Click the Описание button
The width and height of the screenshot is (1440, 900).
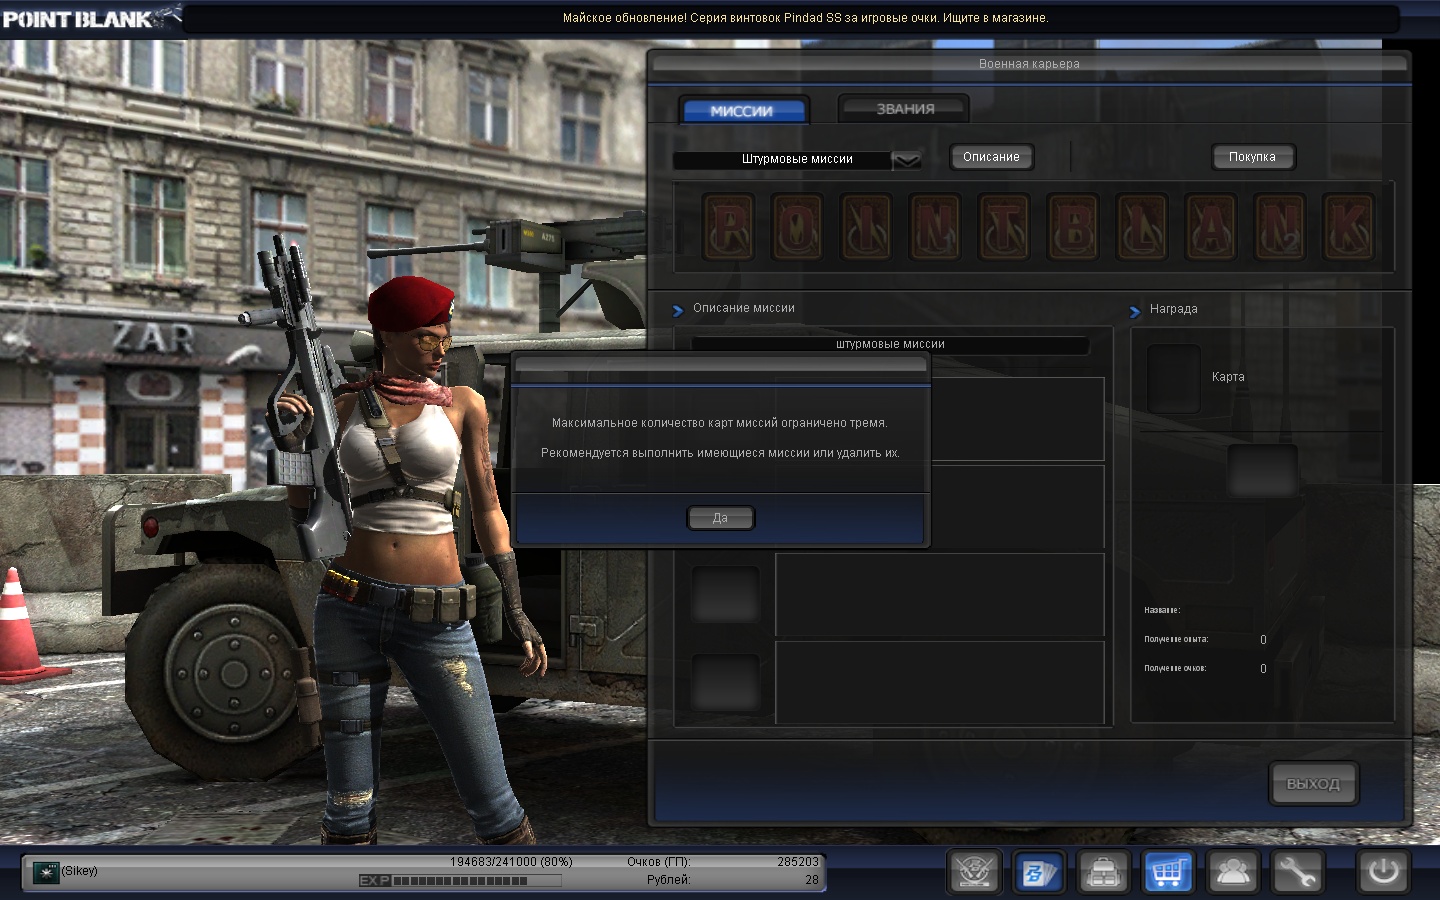[x=991, y=157]
